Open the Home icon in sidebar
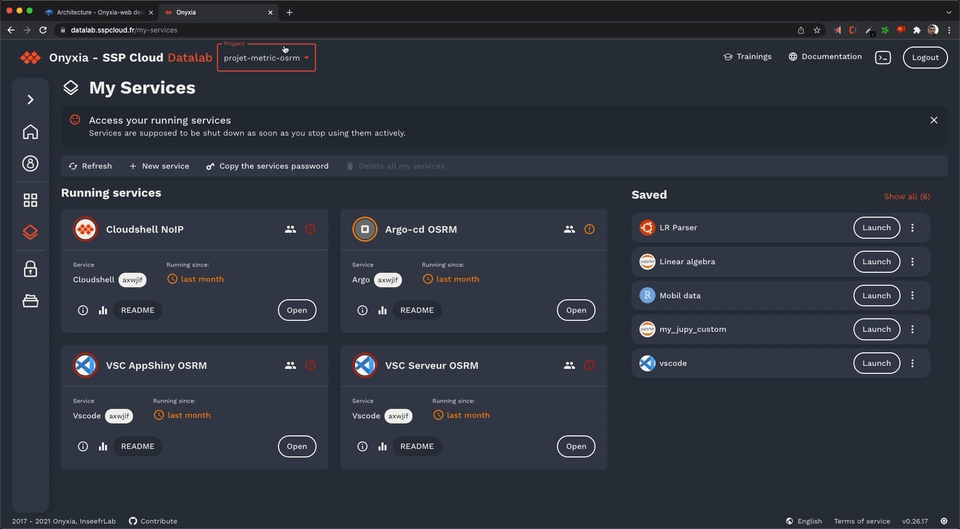This screenshot has width=960, height=529. (30, 132)
